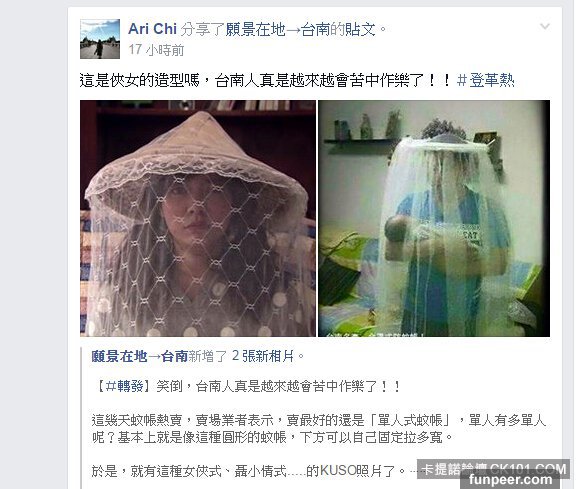Click the 2 張新相片 link
The height and width of the screenshot is (489, 580).
coord(263,356)
